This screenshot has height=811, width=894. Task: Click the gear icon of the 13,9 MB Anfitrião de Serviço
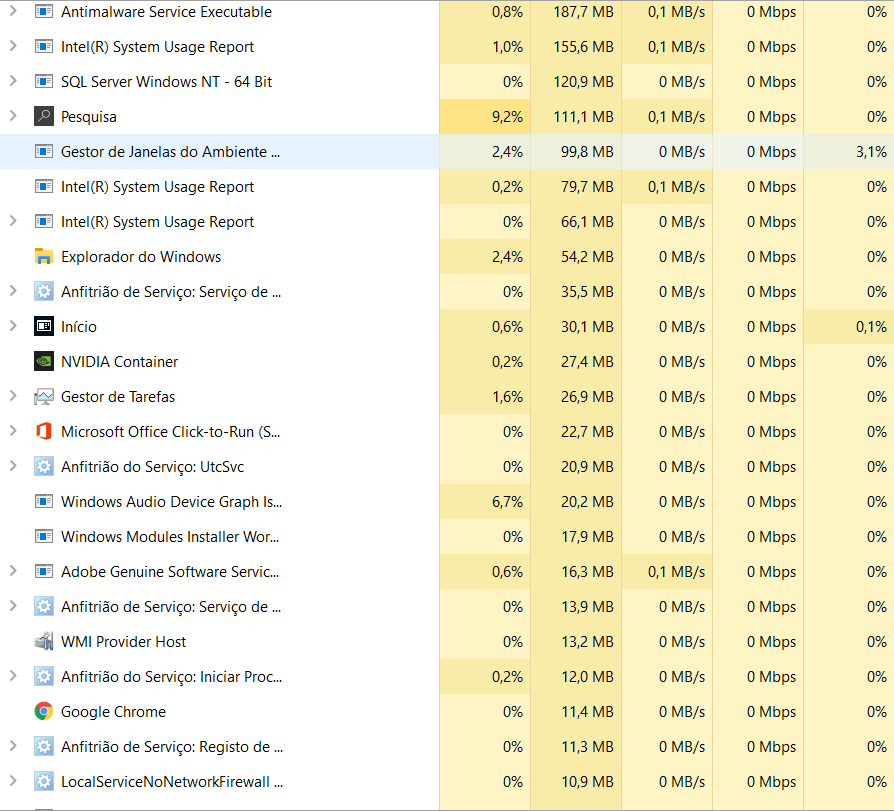[x=44, y=606]
